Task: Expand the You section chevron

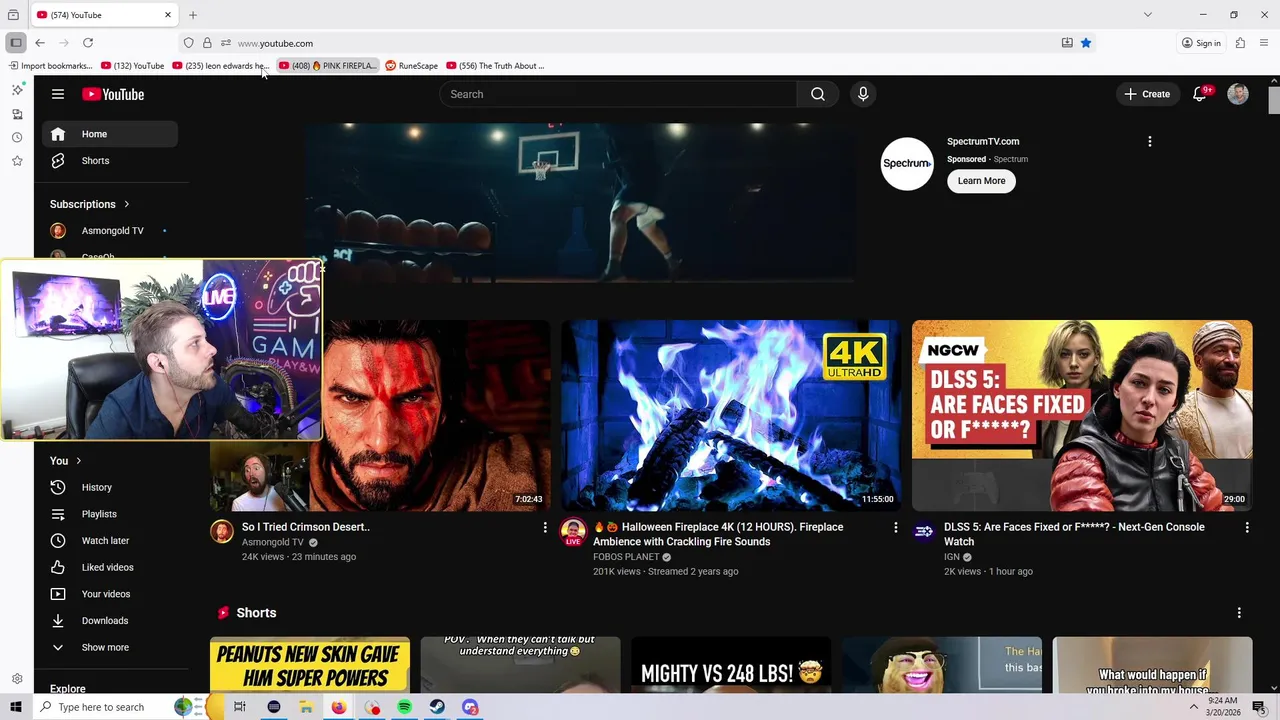Action: pos(78,461)
